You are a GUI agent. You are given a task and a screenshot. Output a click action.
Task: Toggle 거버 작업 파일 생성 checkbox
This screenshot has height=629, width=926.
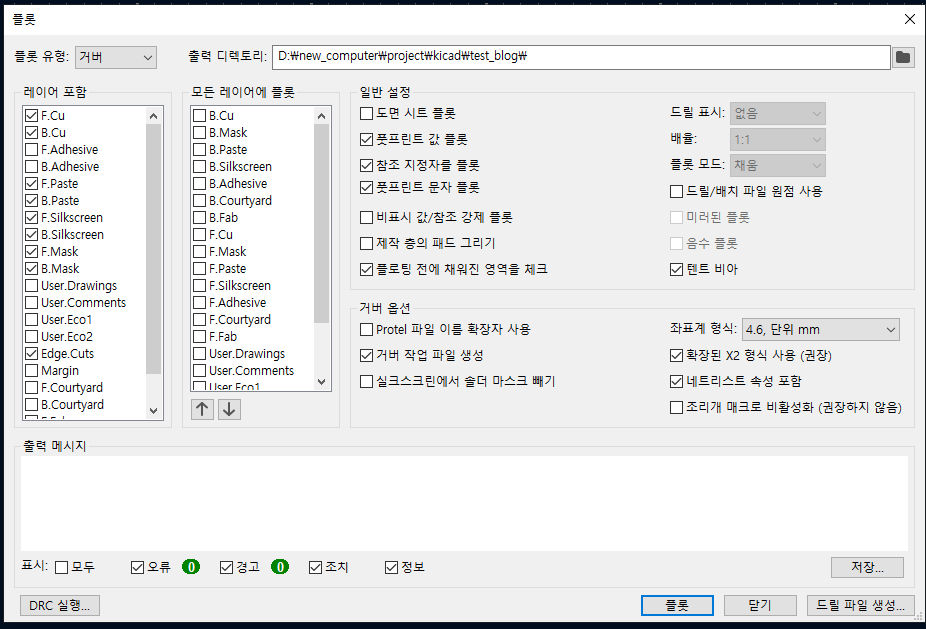click(366, 356)
